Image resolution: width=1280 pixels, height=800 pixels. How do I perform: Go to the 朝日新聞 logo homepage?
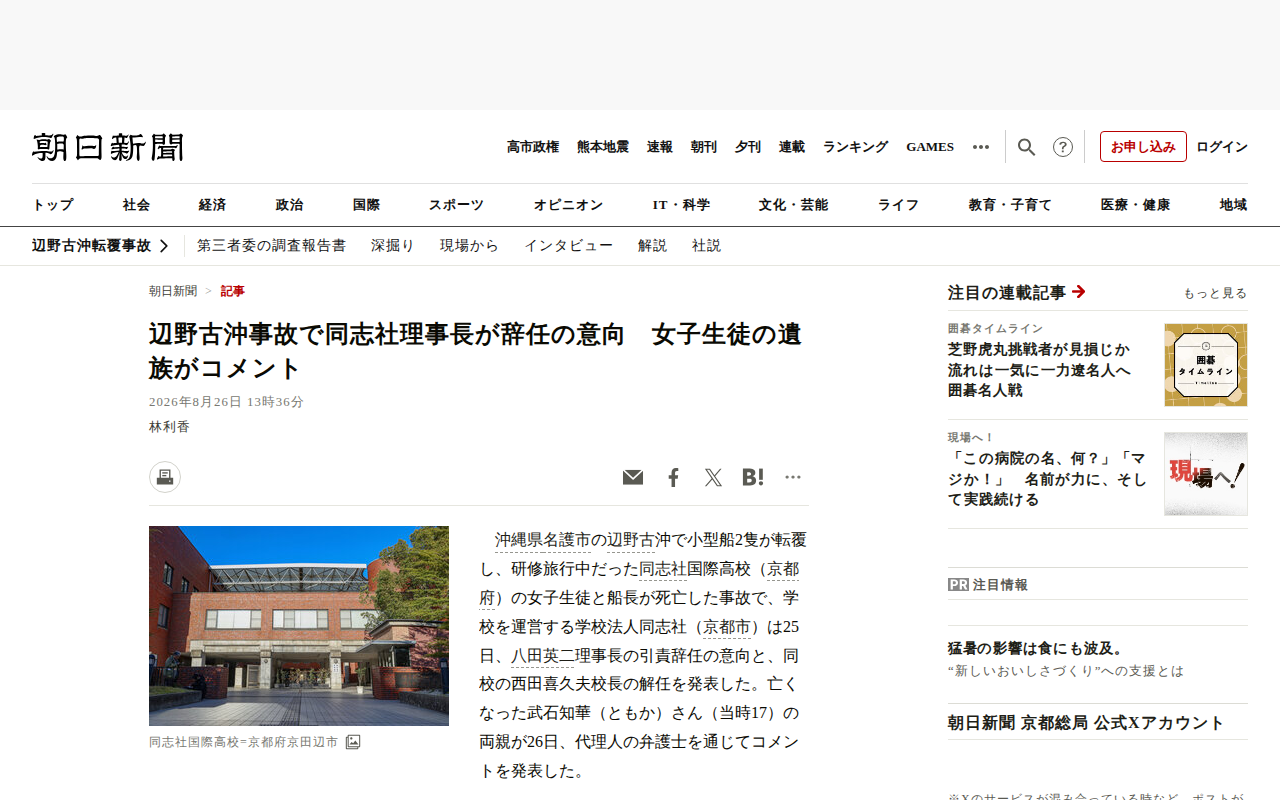coord(108,147)
